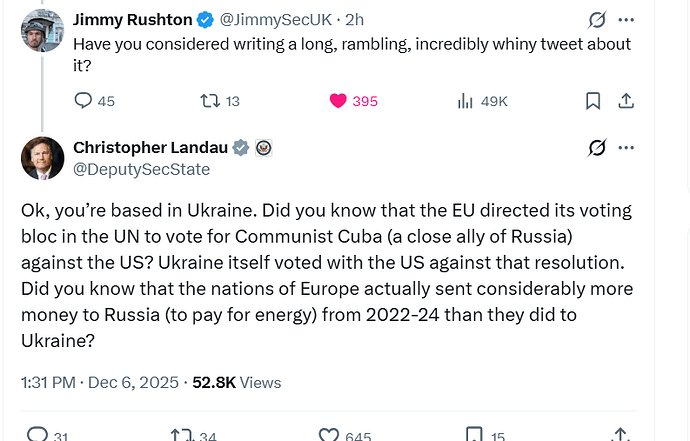Bookmark Jimmy Rushton's tweet
Viewport: 690px width, 441px height.
coord(593,101)
